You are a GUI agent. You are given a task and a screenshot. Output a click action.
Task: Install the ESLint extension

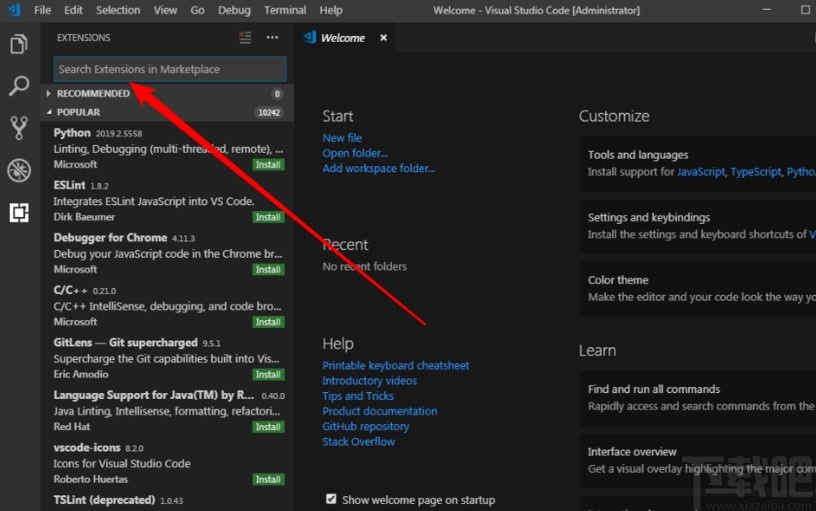click(x=268, y=217)
